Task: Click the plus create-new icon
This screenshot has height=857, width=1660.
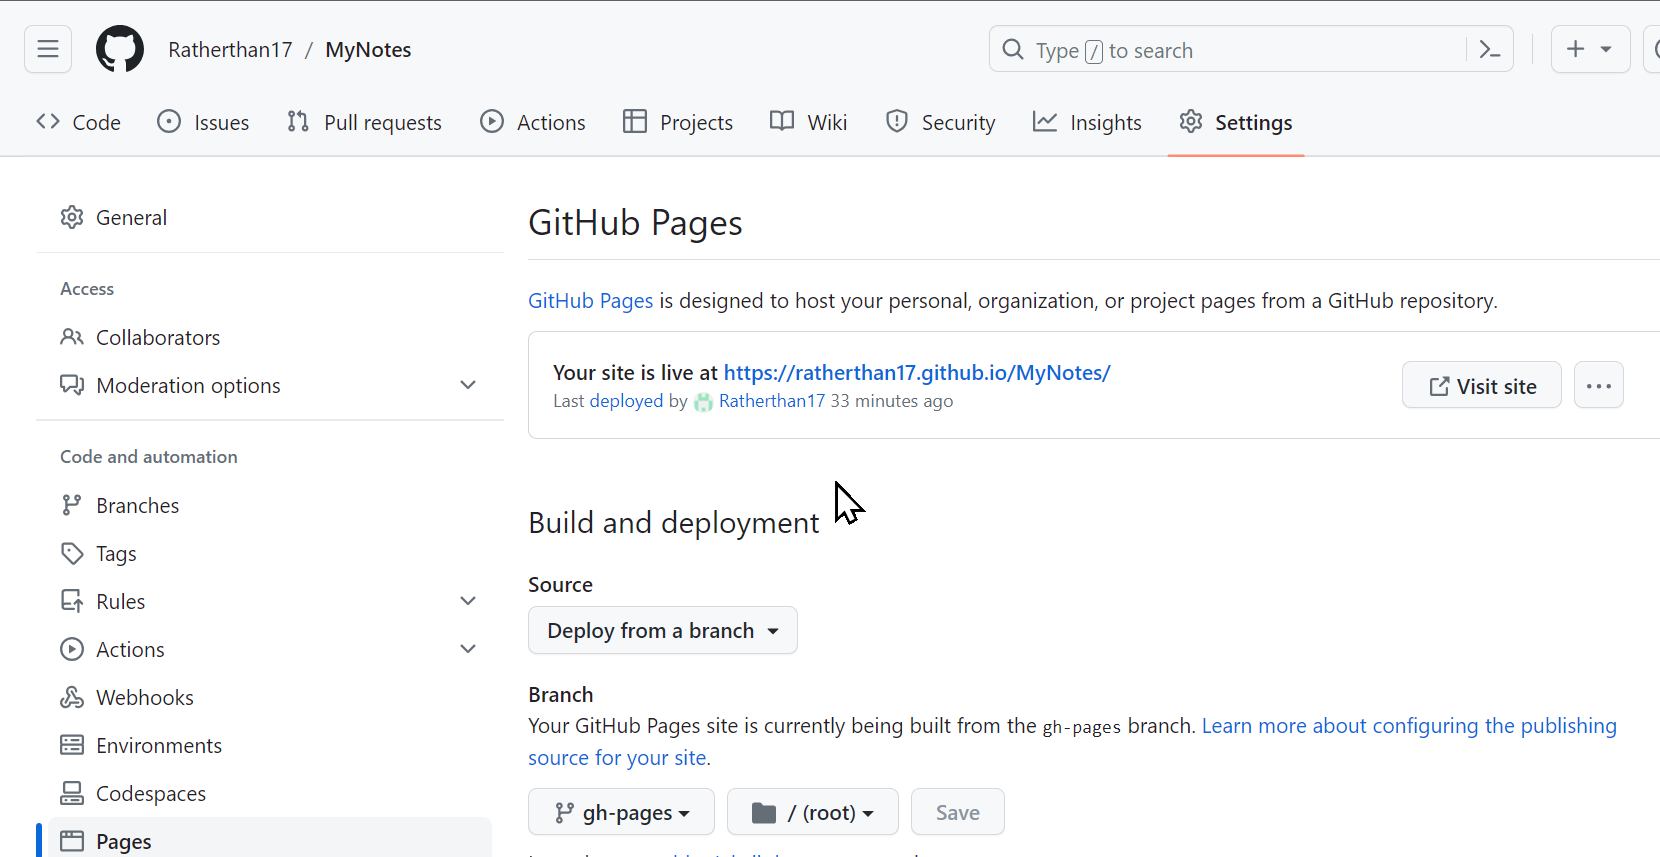Action: (1576, 49)
